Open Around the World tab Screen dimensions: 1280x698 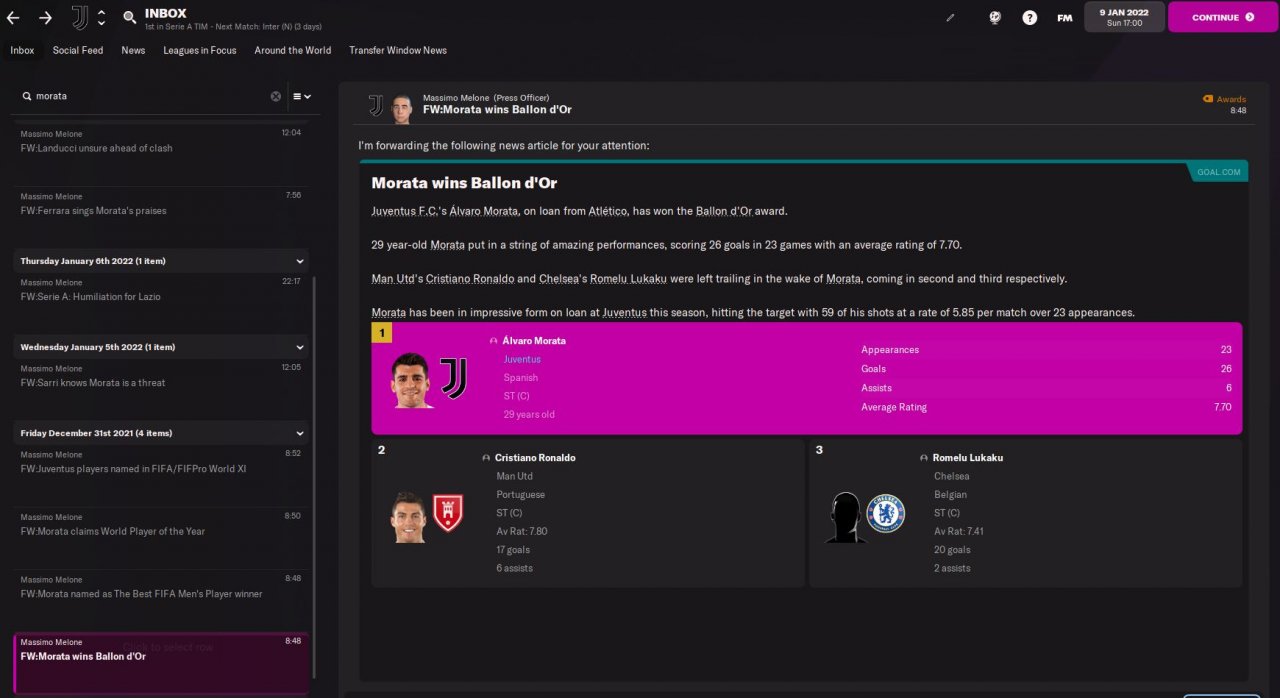tap(293, 50)
